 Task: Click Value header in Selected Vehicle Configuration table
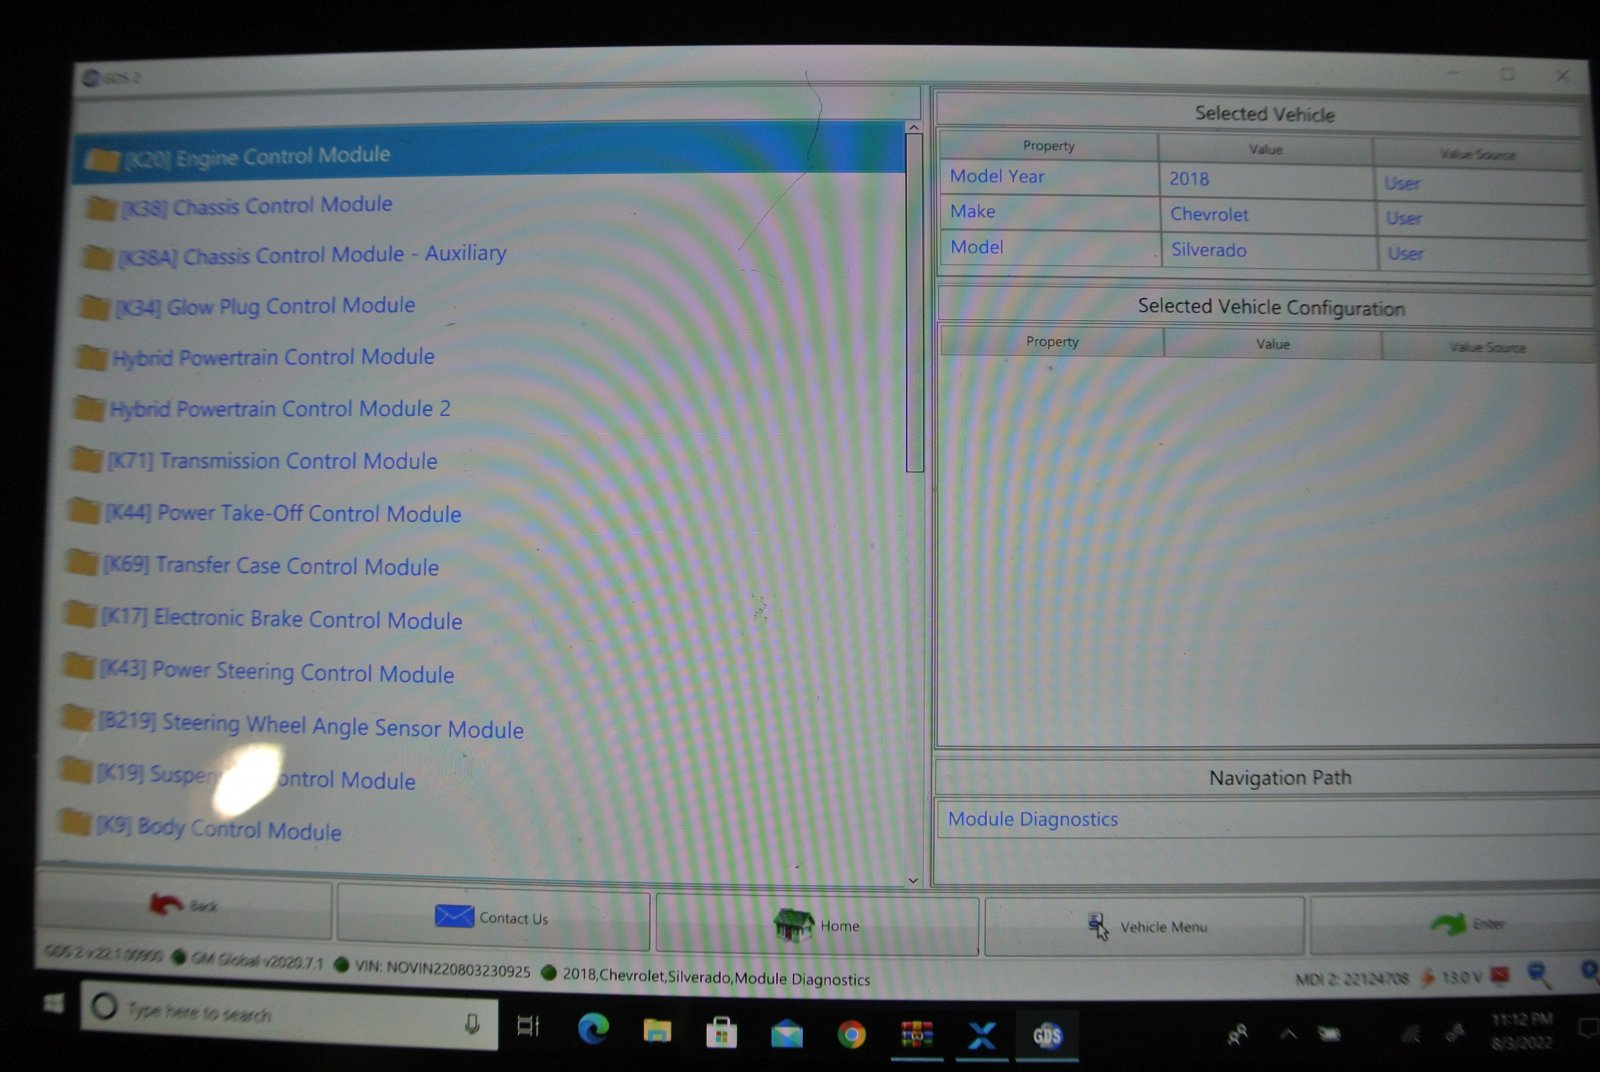tap(1273, 344)
